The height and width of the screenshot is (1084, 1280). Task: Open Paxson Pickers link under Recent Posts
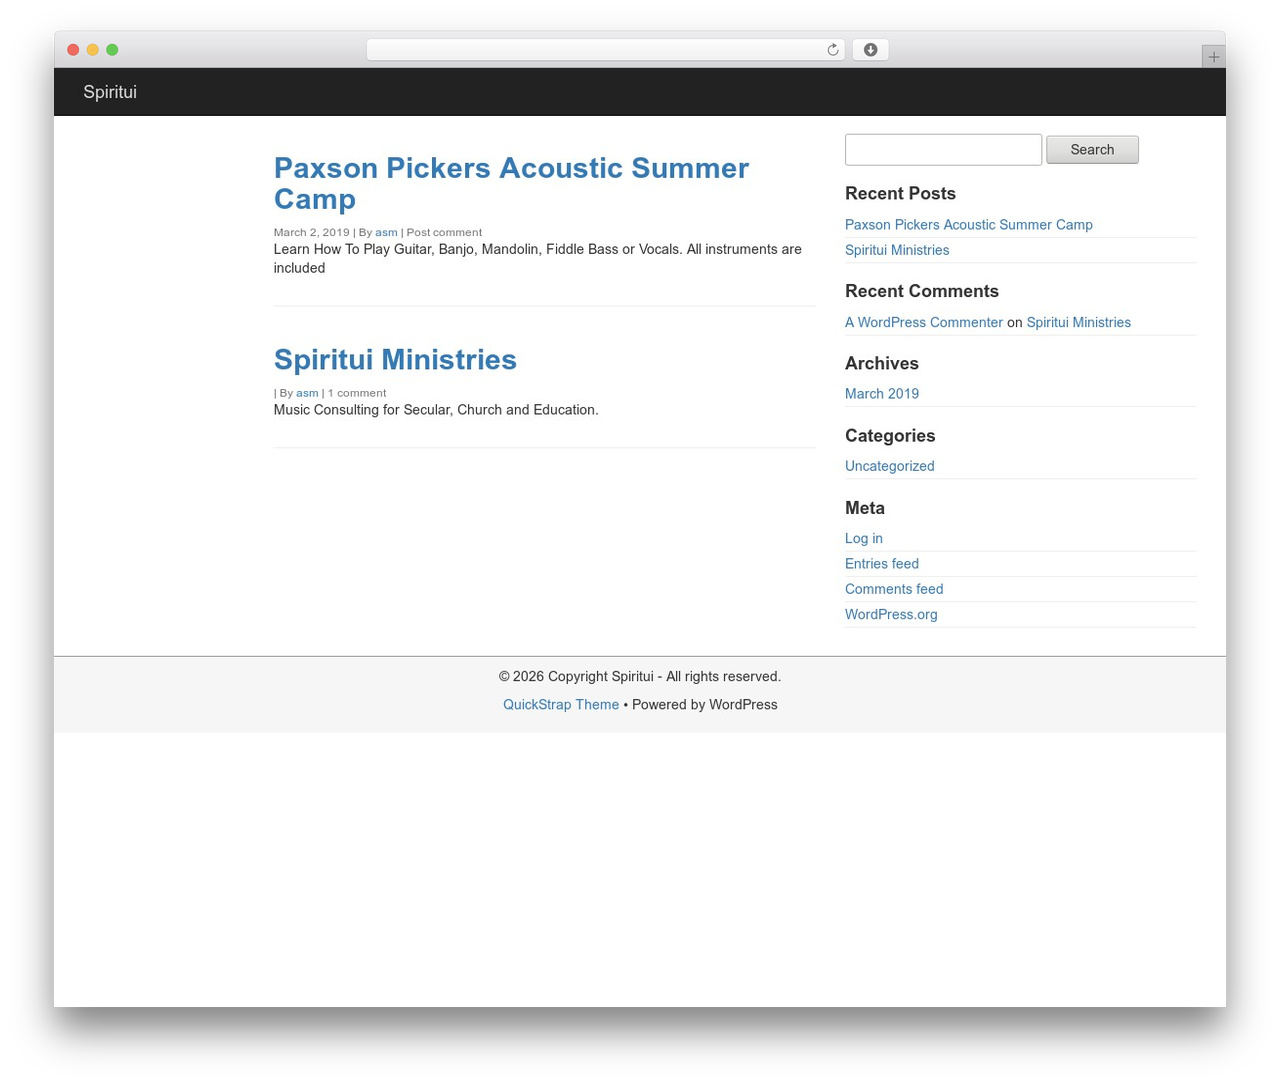coord(969,225)
